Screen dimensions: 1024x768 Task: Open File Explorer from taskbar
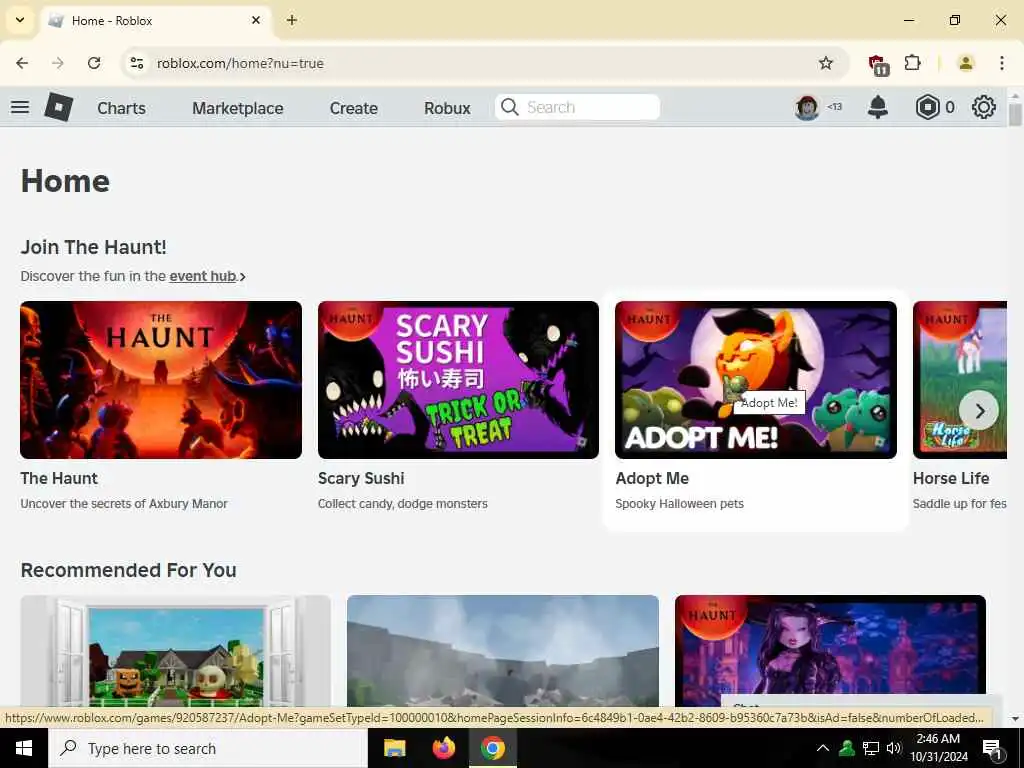(394, 748)
